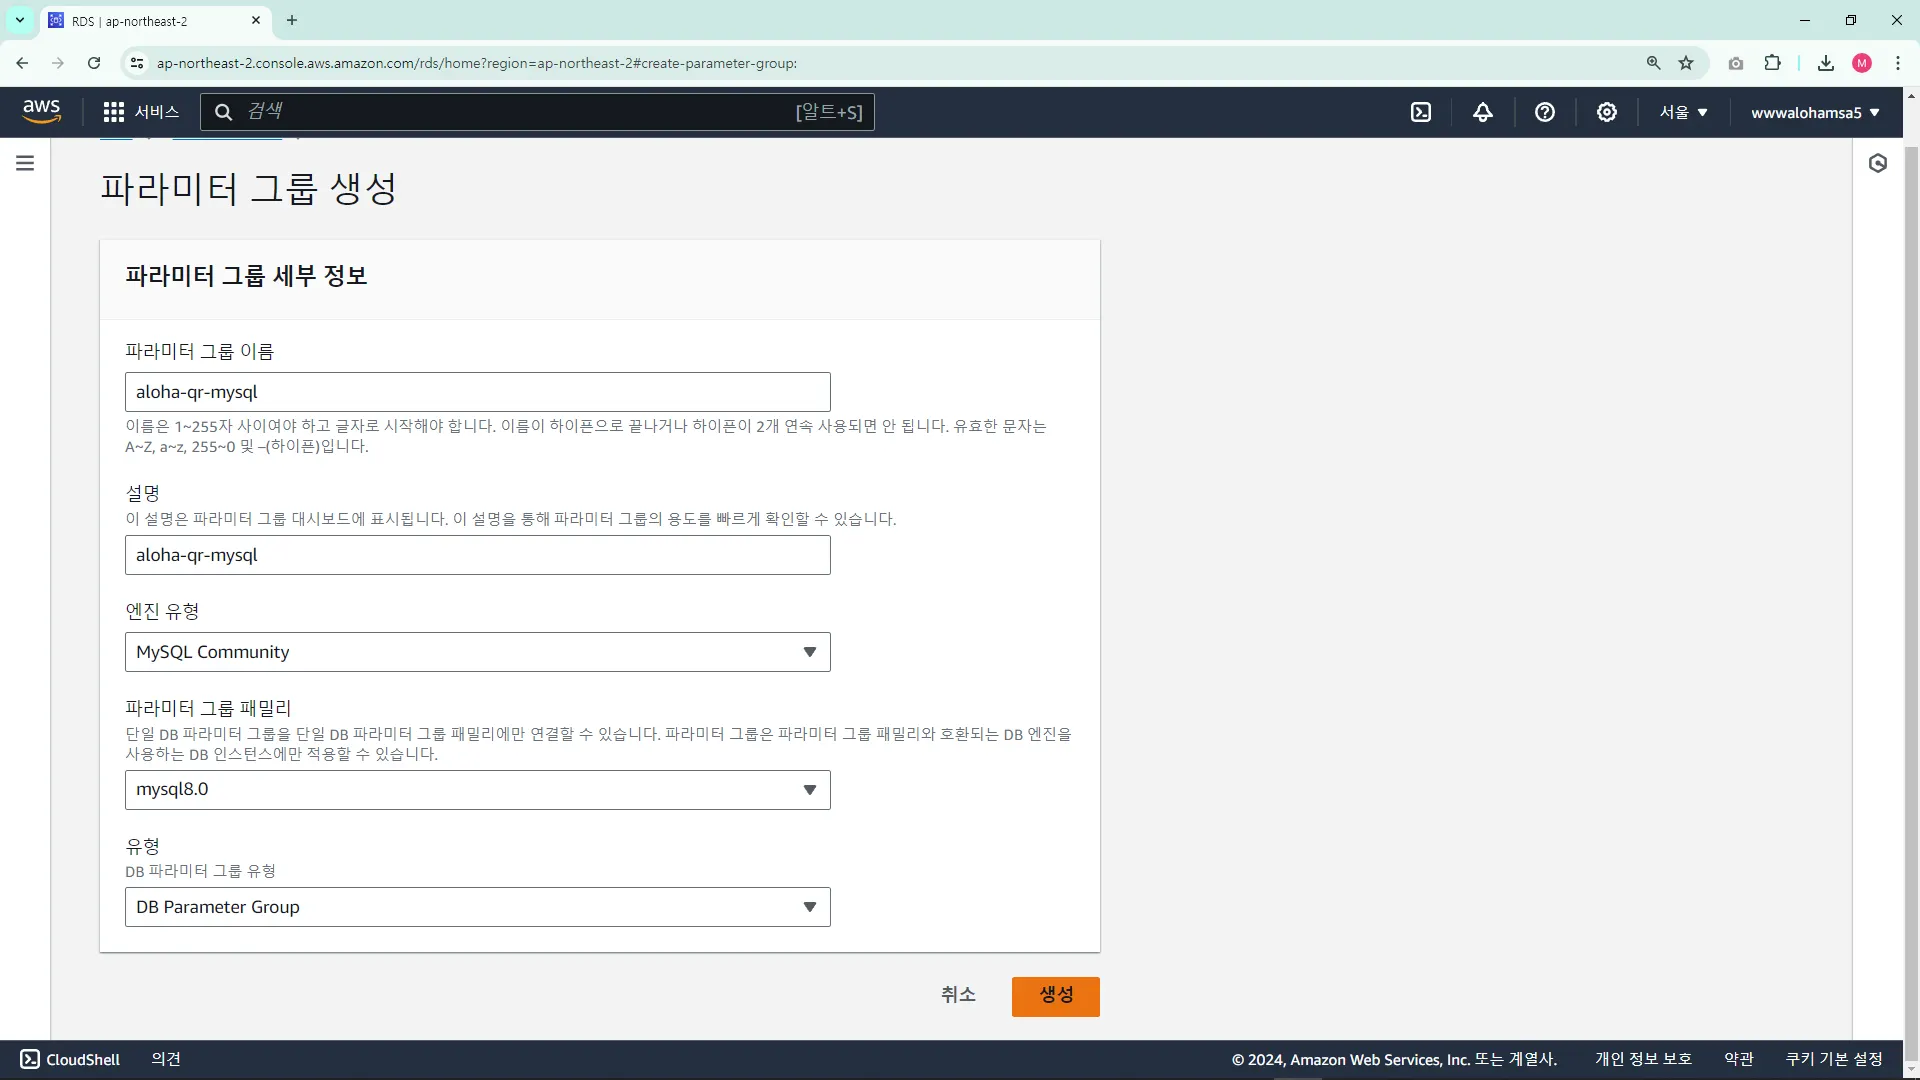Open the browser extensions puzzle icon
1920x1080 pixels.
click(1772, 63)
